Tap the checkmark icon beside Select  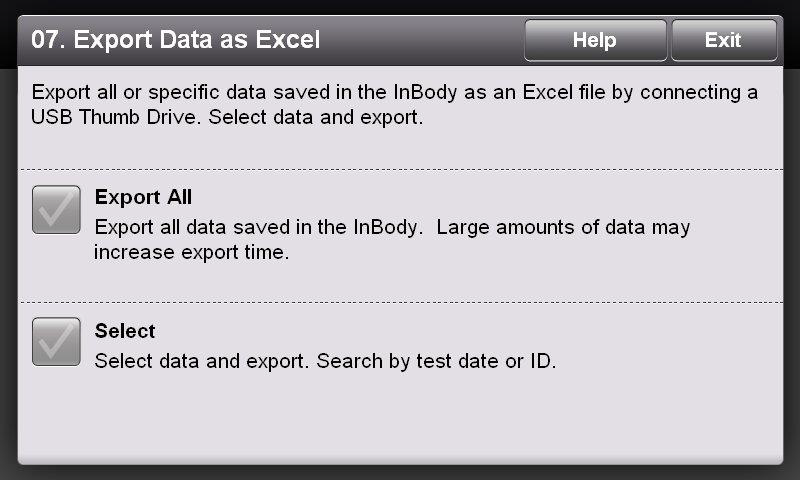pyautogui.click(x=56, y=341)
